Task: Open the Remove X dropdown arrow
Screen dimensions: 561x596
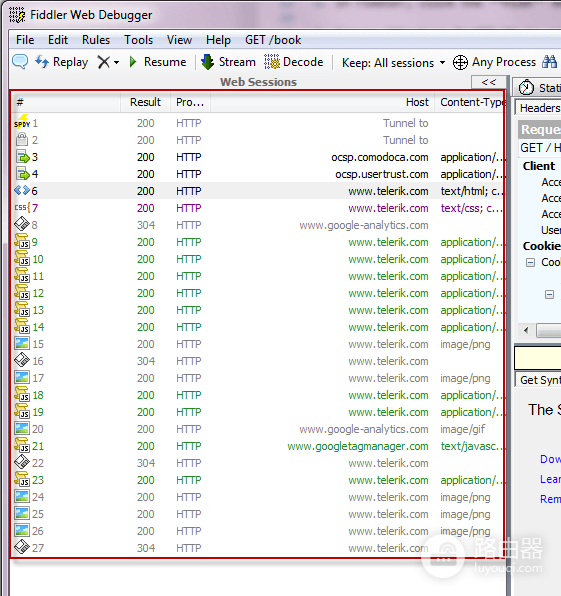Action: coord(116,62)
